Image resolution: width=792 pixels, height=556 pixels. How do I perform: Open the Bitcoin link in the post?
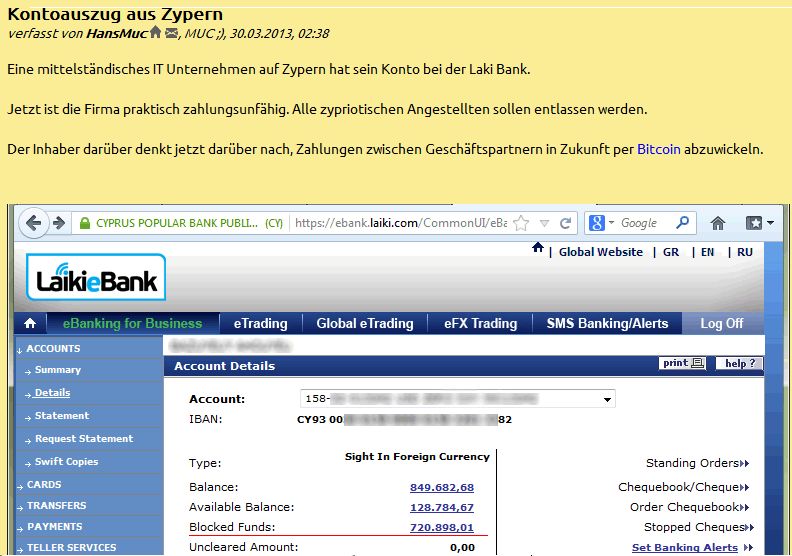click(x=659, y=149)
